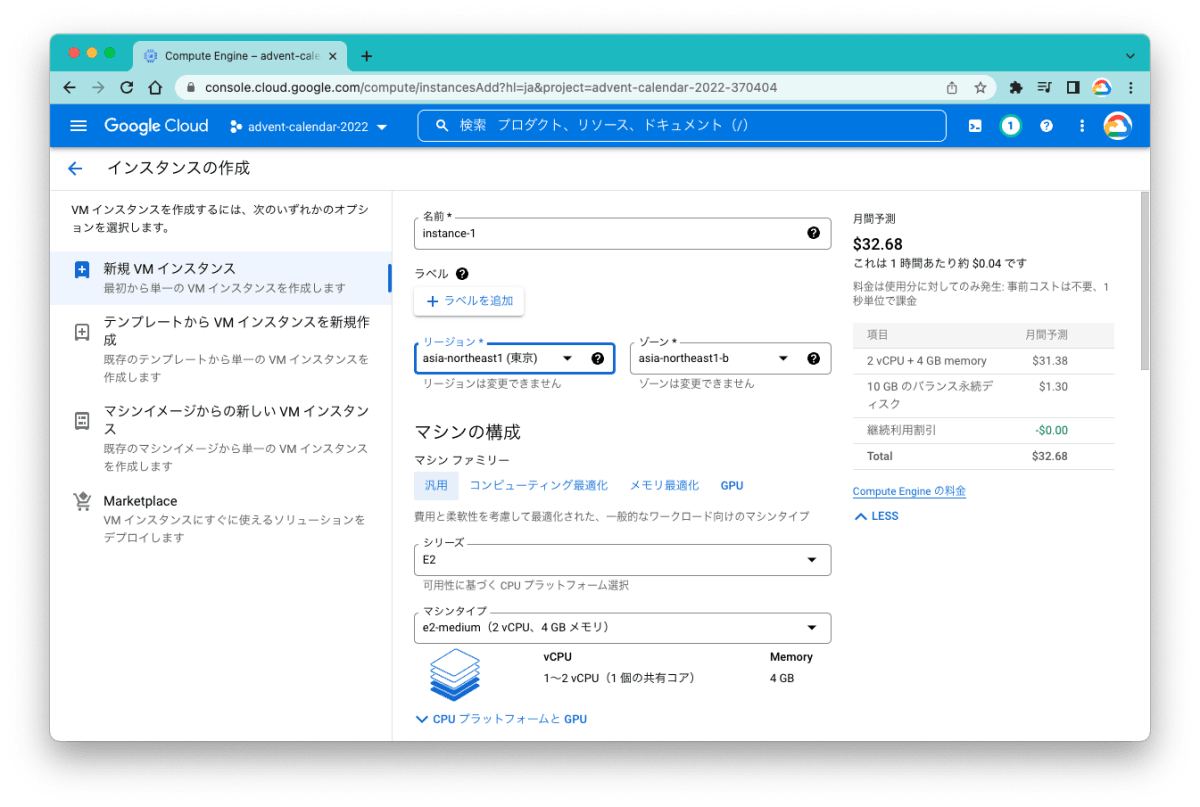The width and height of the screenshot is (1200, 807).
Task: Click the help icon in the リージョン field
Action: coord(598,358)
